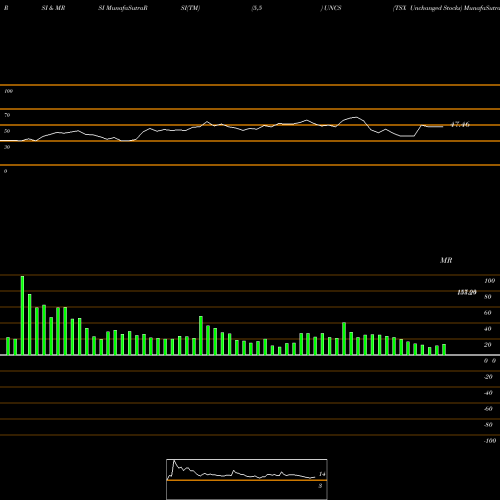Click the '-40' label on MR axis

coord(488,393)
